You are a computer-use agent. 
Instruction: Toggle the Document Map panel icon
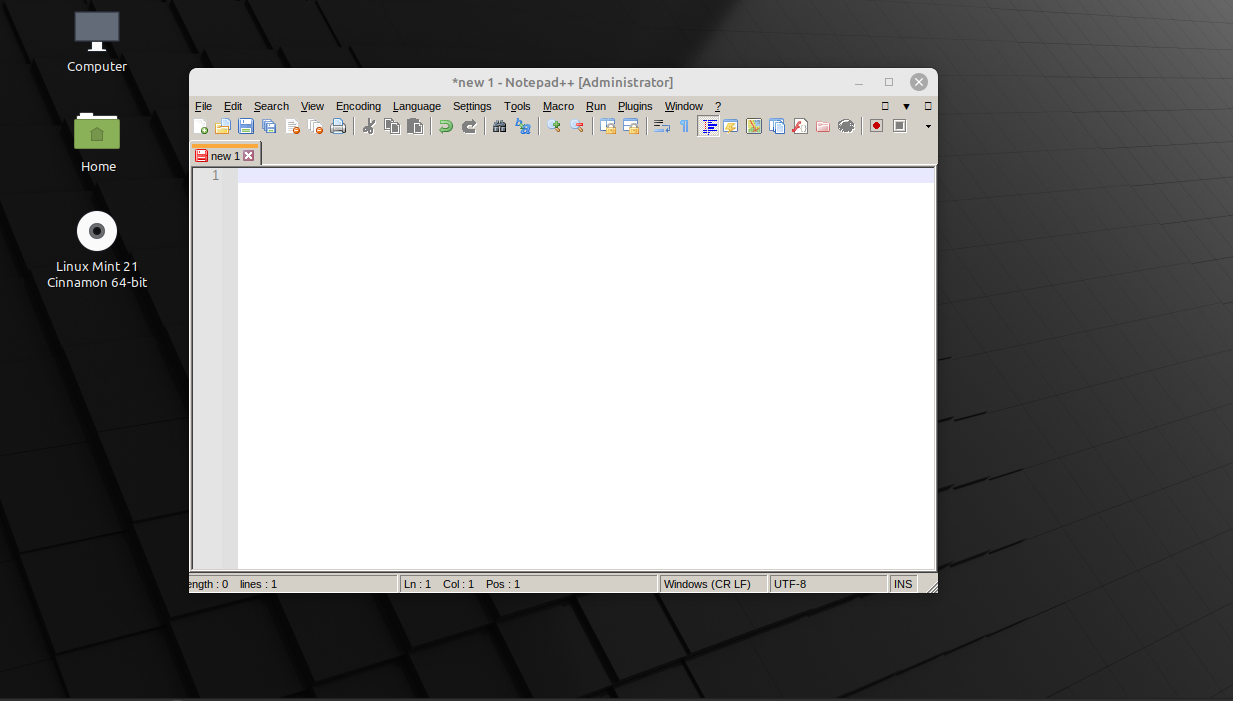point(754,126)
